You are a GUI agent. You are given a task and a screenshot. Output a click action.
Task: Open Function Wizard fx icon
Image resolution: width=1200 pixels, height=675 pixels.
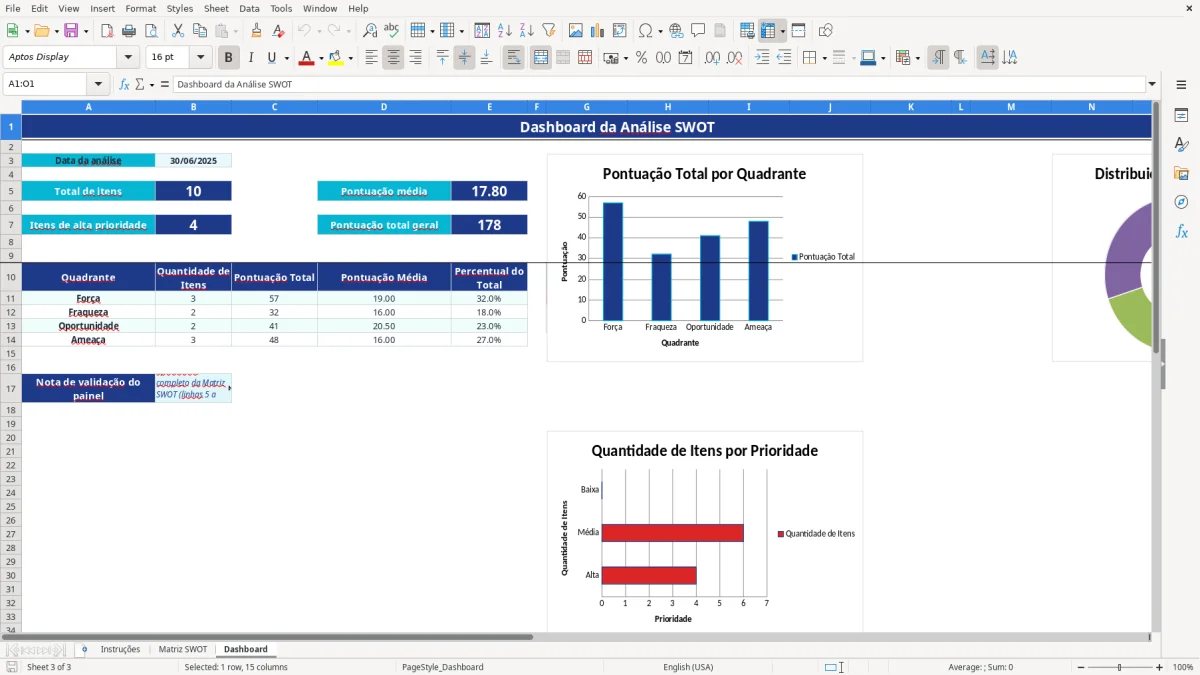pyautogui.click(x=124, y=85)
